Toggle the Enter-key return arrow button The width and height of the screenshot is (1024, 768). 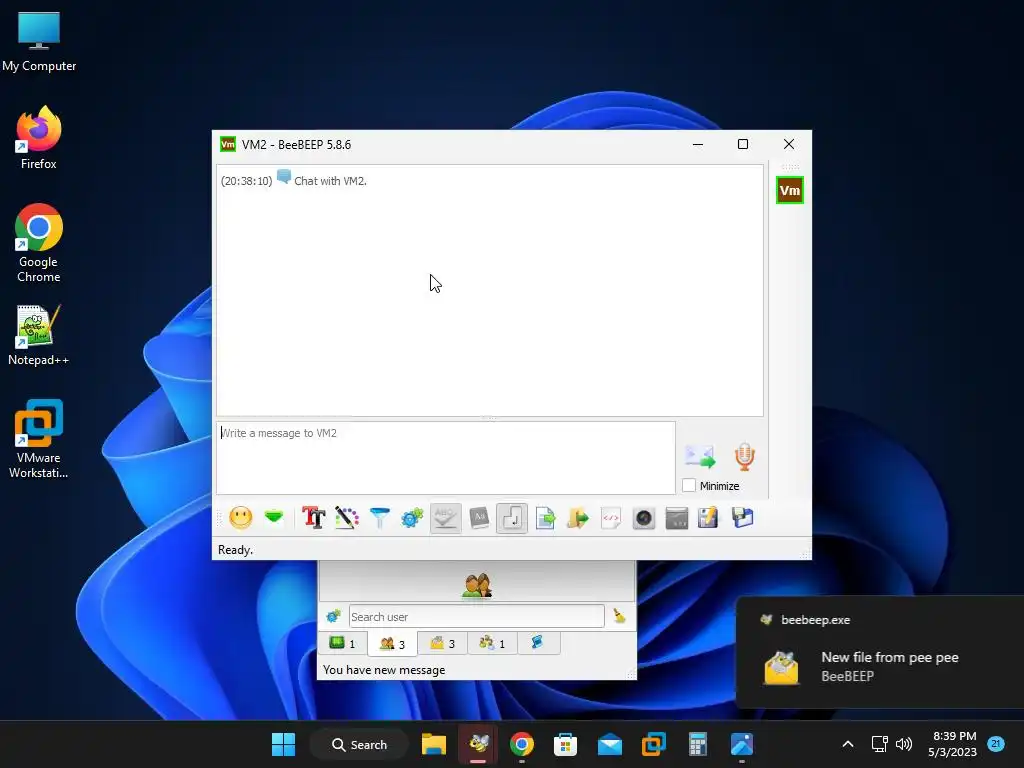pyautogui.click(x=511, y=518)
